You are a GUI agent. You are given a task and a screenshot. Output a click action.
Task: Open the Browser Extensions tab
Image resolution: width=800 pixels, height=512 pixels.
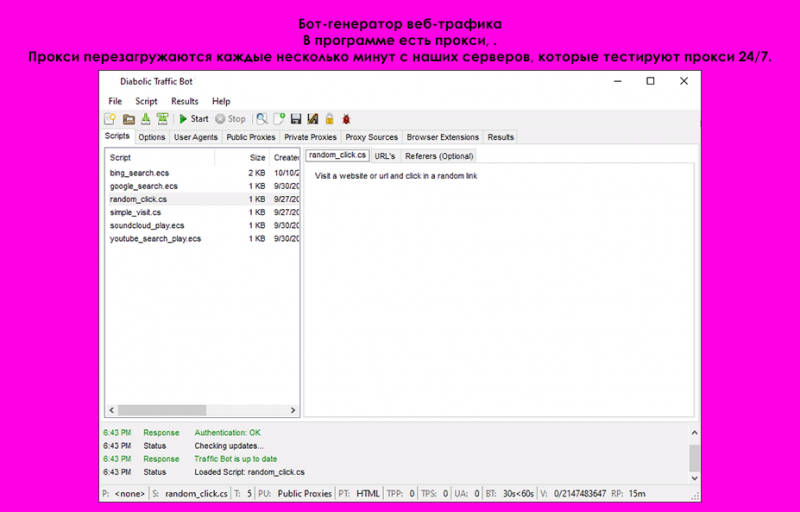442,137
